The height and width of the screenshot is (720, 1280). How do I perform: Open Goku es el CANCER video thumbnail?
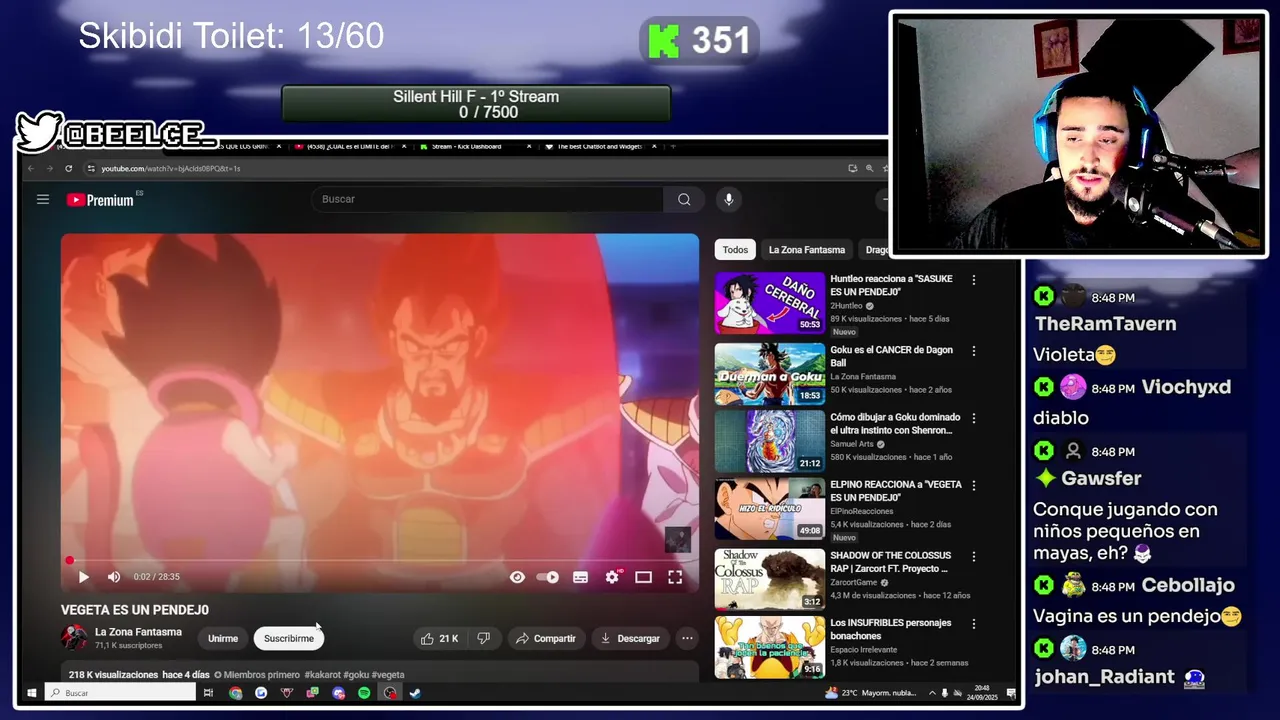[x=769, y=374]
